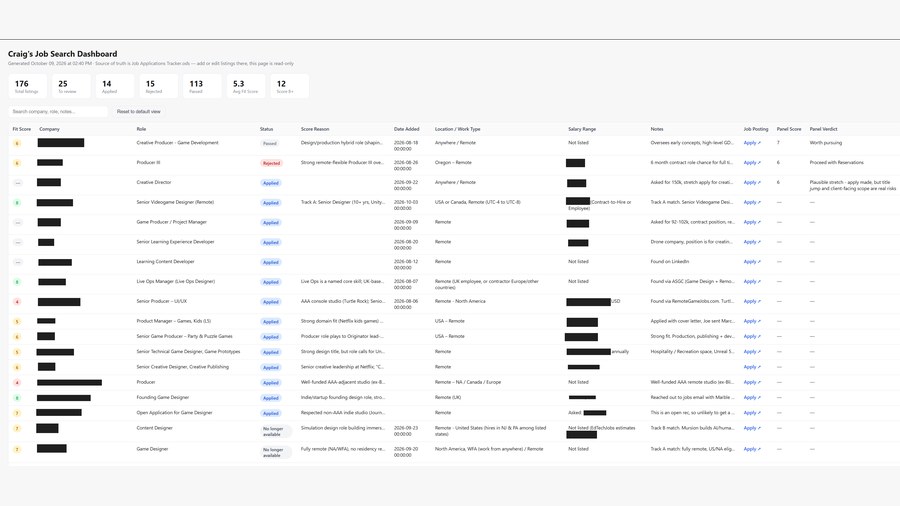
Task: Open Apply link for Producer III row
Action: click(752, 162)
